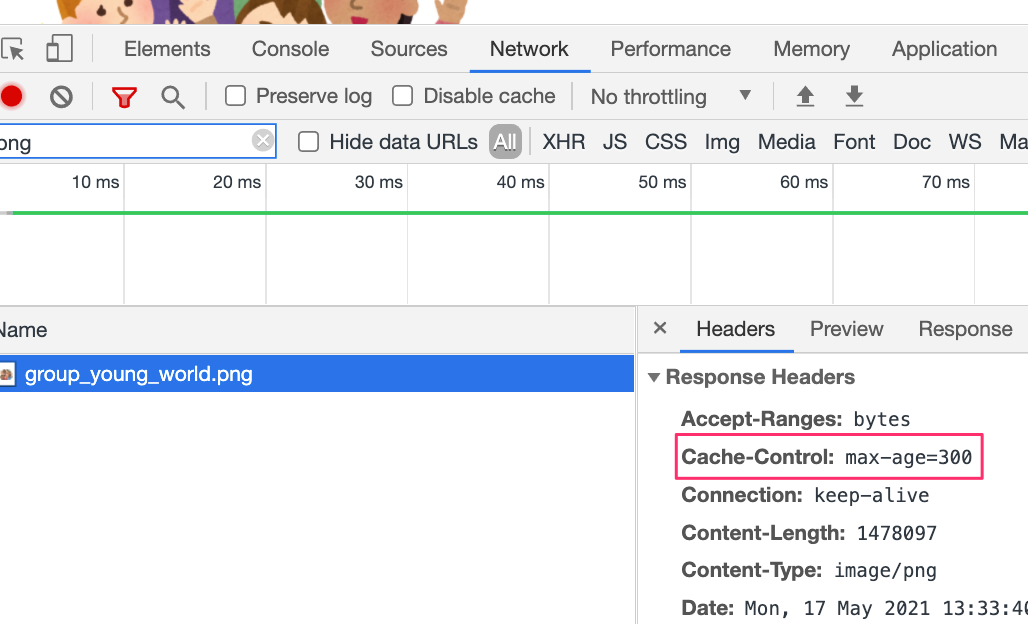The width and height of the screenshot is (1028, 624).
Task: Clear the network log with the clear icon
Action: click(x=62, y=97)
